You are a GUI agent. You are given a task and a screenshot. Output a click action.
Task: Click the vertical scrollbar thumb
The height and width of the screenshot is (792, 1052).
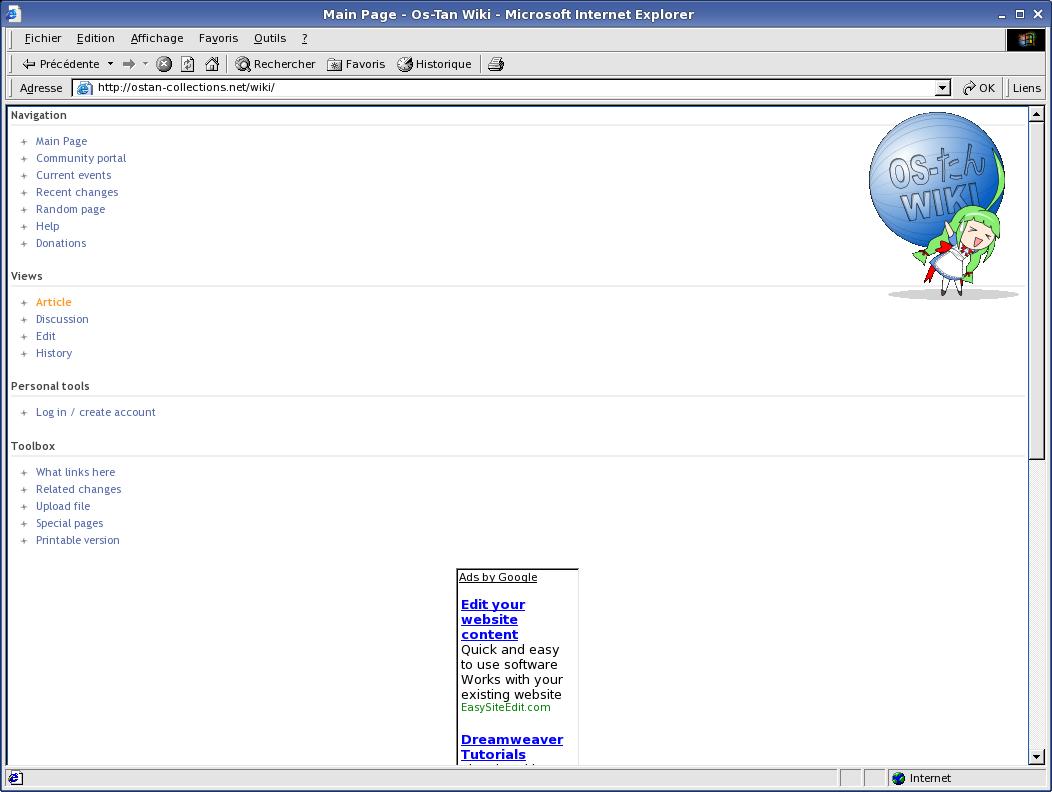pos(1037,291)
